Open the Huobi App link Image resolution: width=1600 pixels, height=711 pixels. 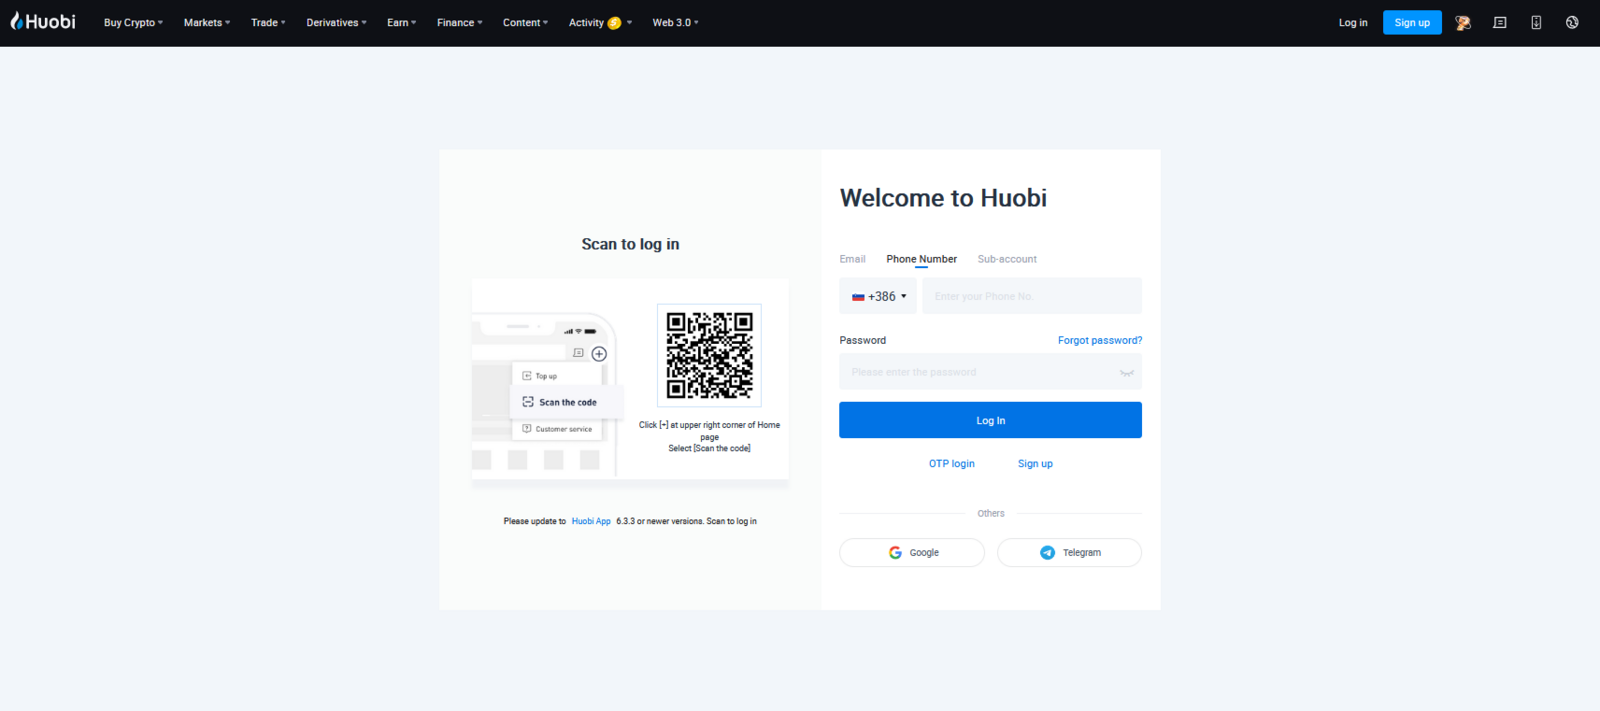tap(591, 521)
